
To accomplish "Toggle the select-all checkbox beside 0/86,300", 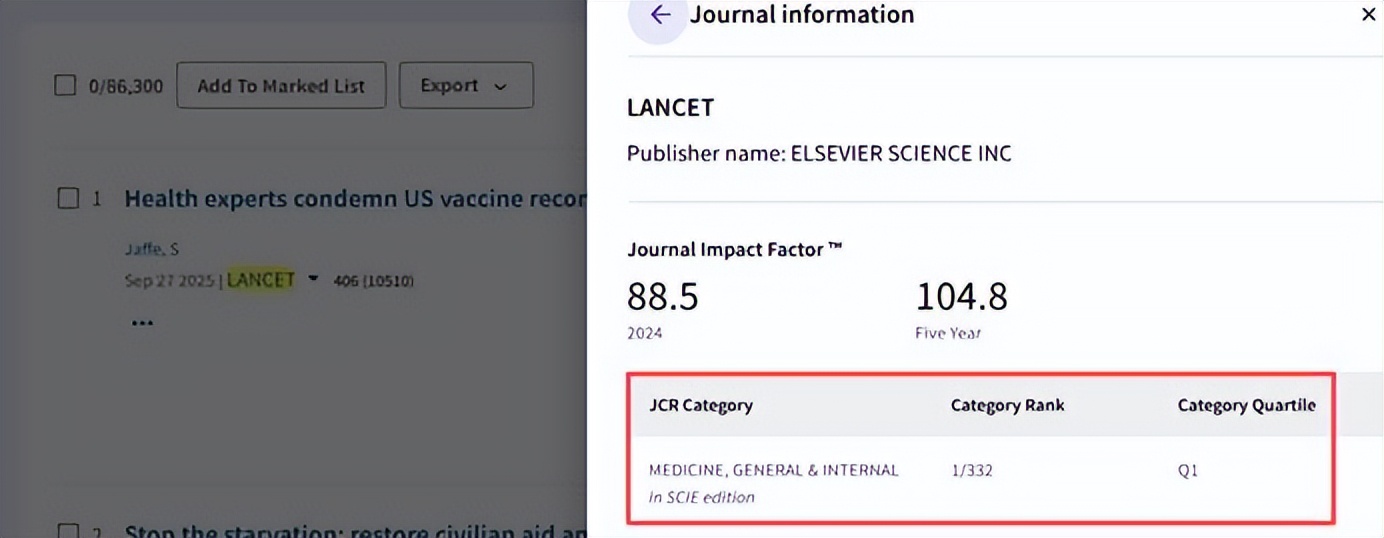I will pyautogui.click(x=65, y=86).
